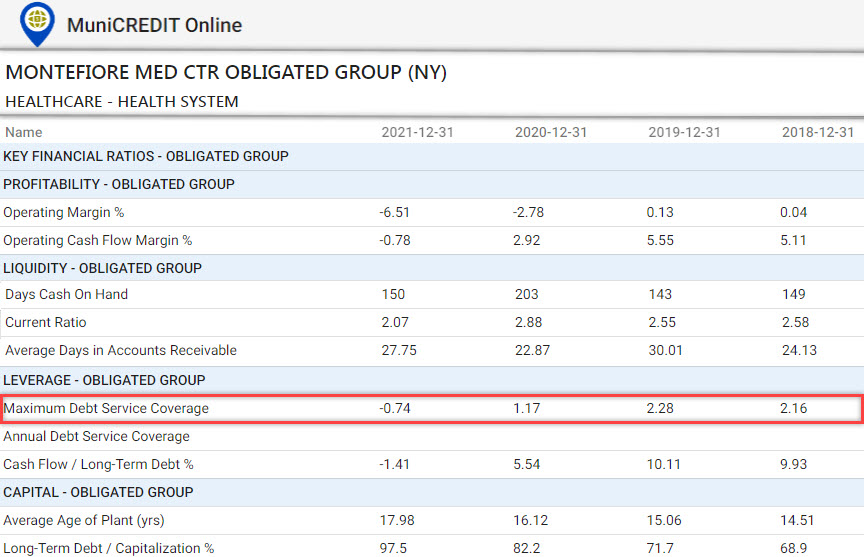
Task: Click Average Age of Plant value 17.98
Action: point(397,521)
